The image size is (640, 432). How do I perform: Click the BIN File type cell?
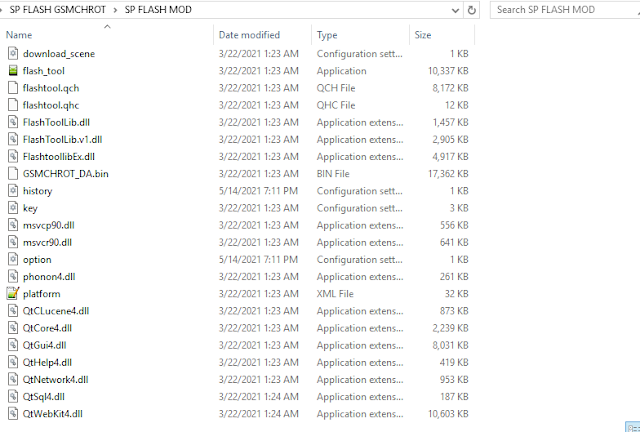coord(333,174)
